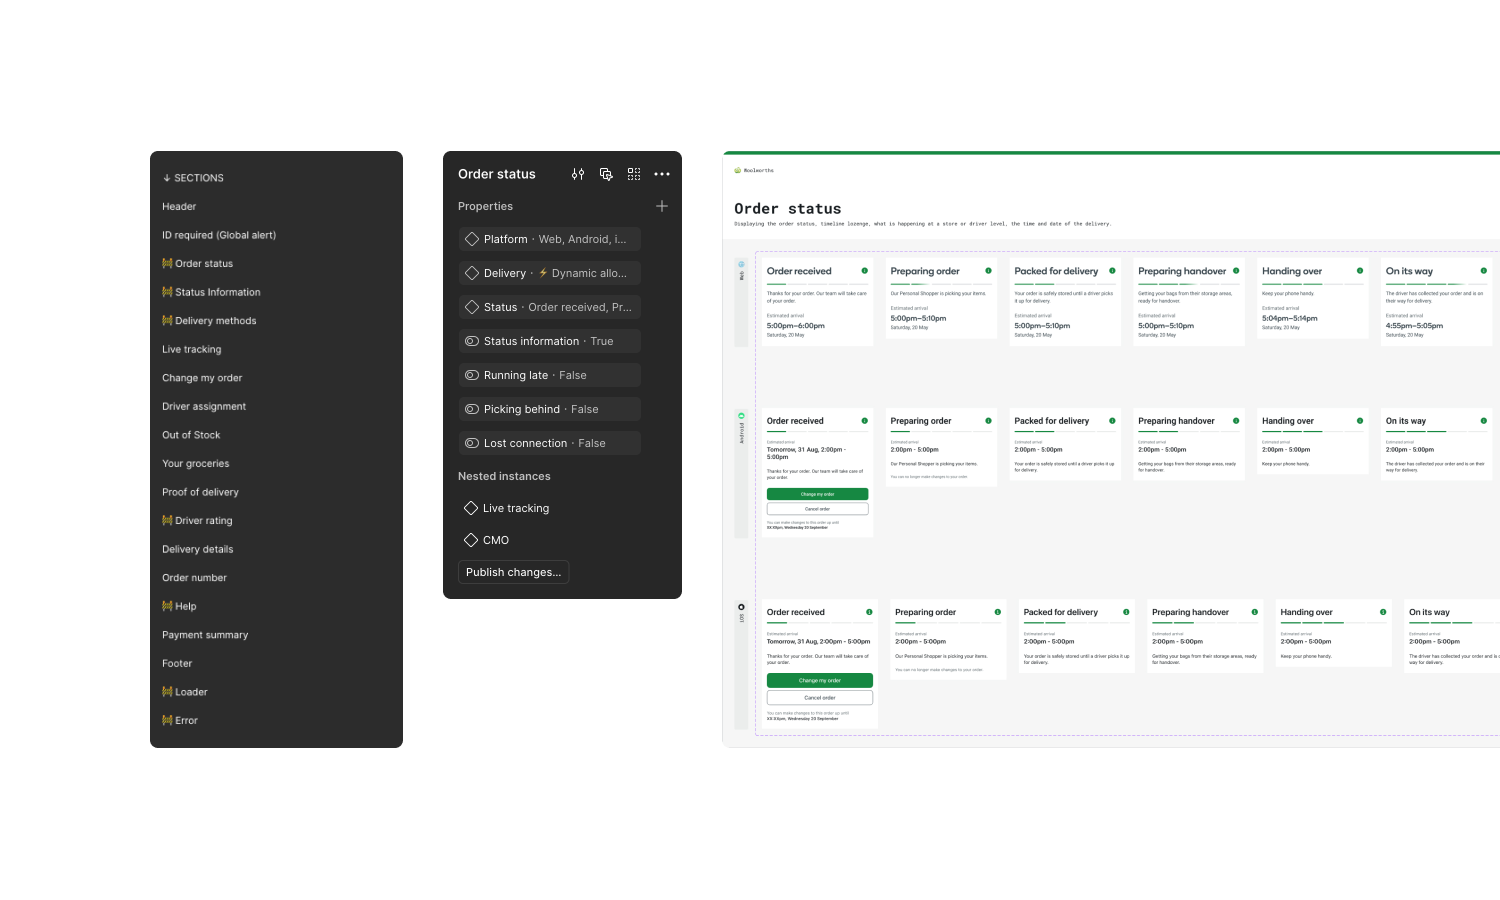Screen dimensions: 1500x900
Task: Toggle the Status information boolean property
Action: 472,341
